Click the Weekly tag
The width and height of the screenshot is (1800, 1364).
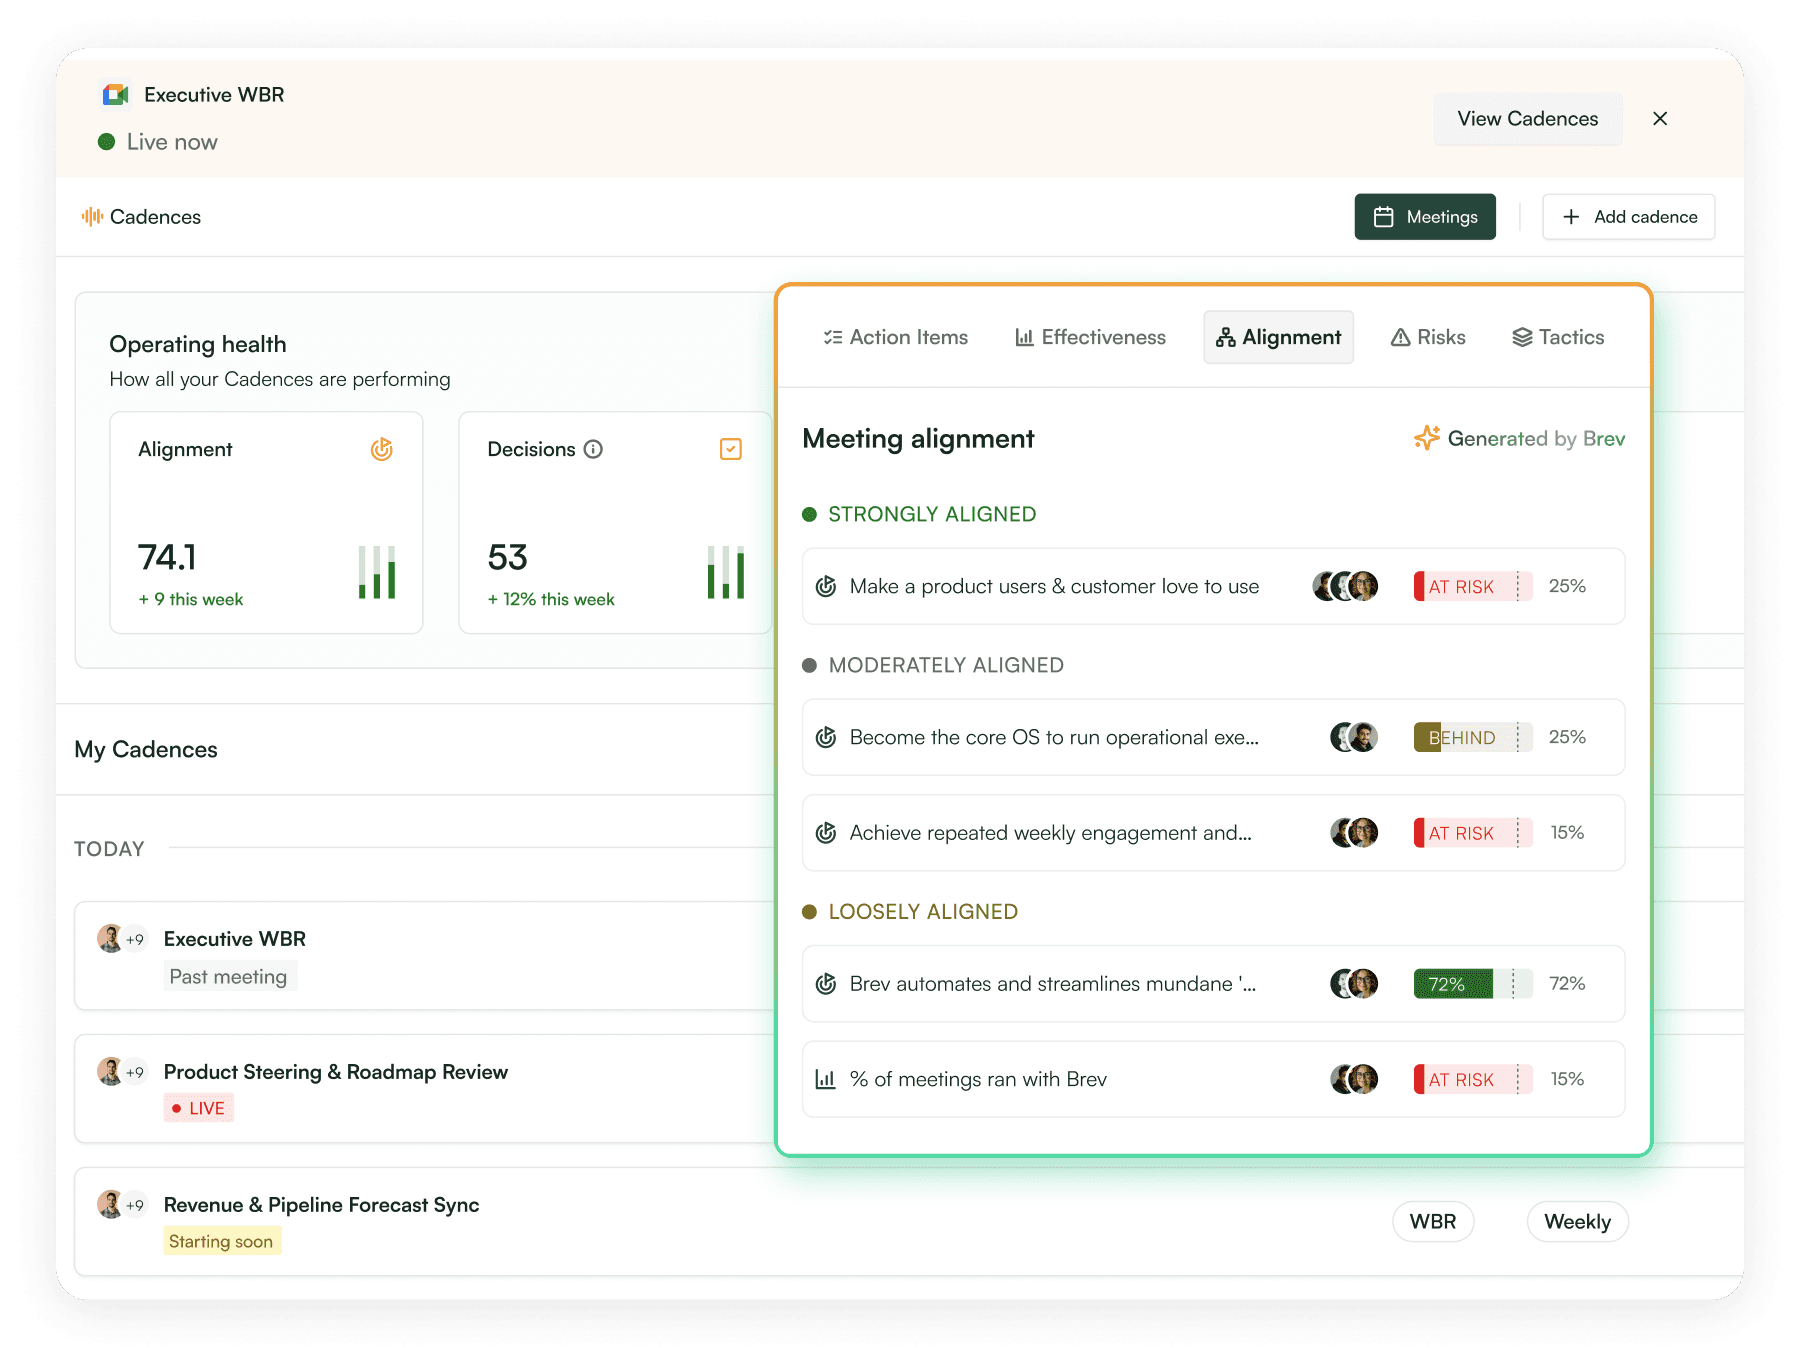pyautogui.click(x=1578, y=1222)
